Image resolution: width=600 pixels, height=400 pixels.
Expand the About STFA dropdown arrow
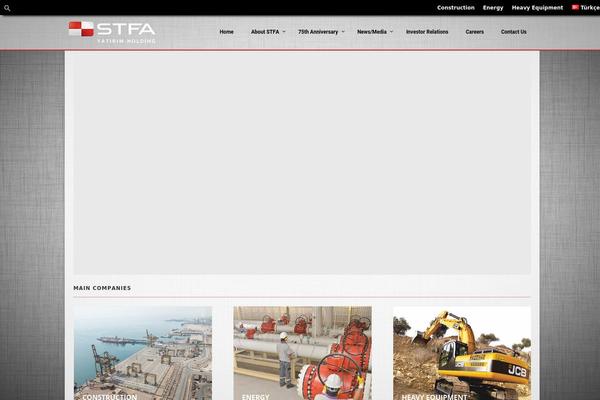(x=284, y=32)
